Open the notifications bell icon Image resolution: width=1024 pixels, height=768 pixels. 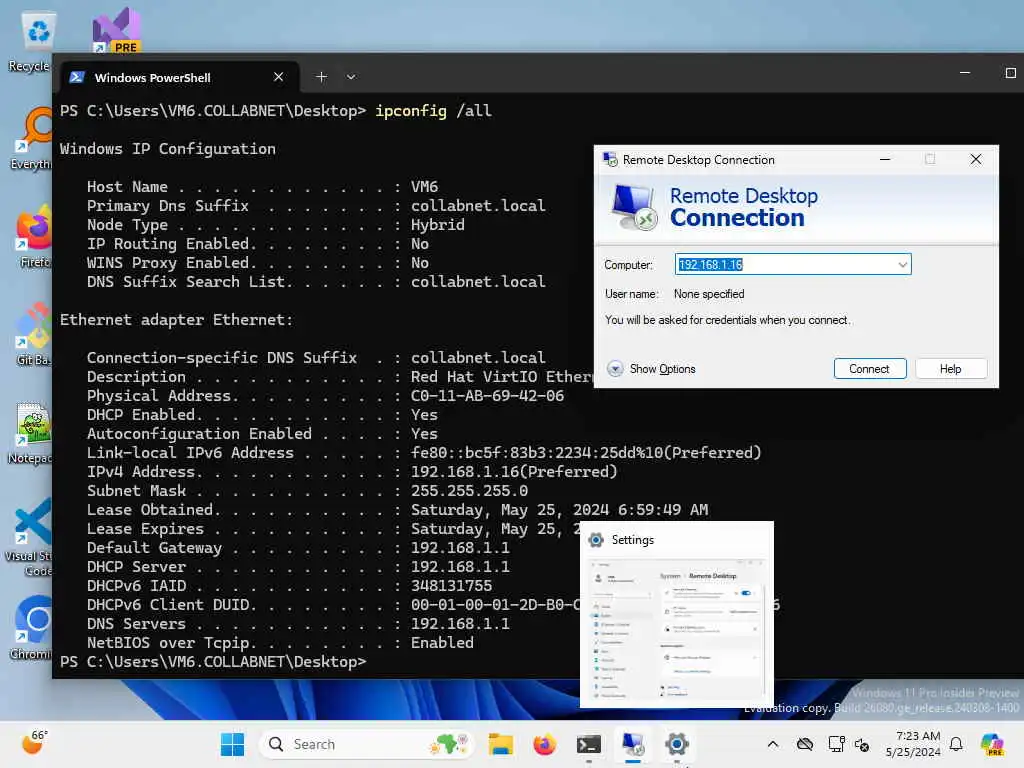click(x=956, y=744)
